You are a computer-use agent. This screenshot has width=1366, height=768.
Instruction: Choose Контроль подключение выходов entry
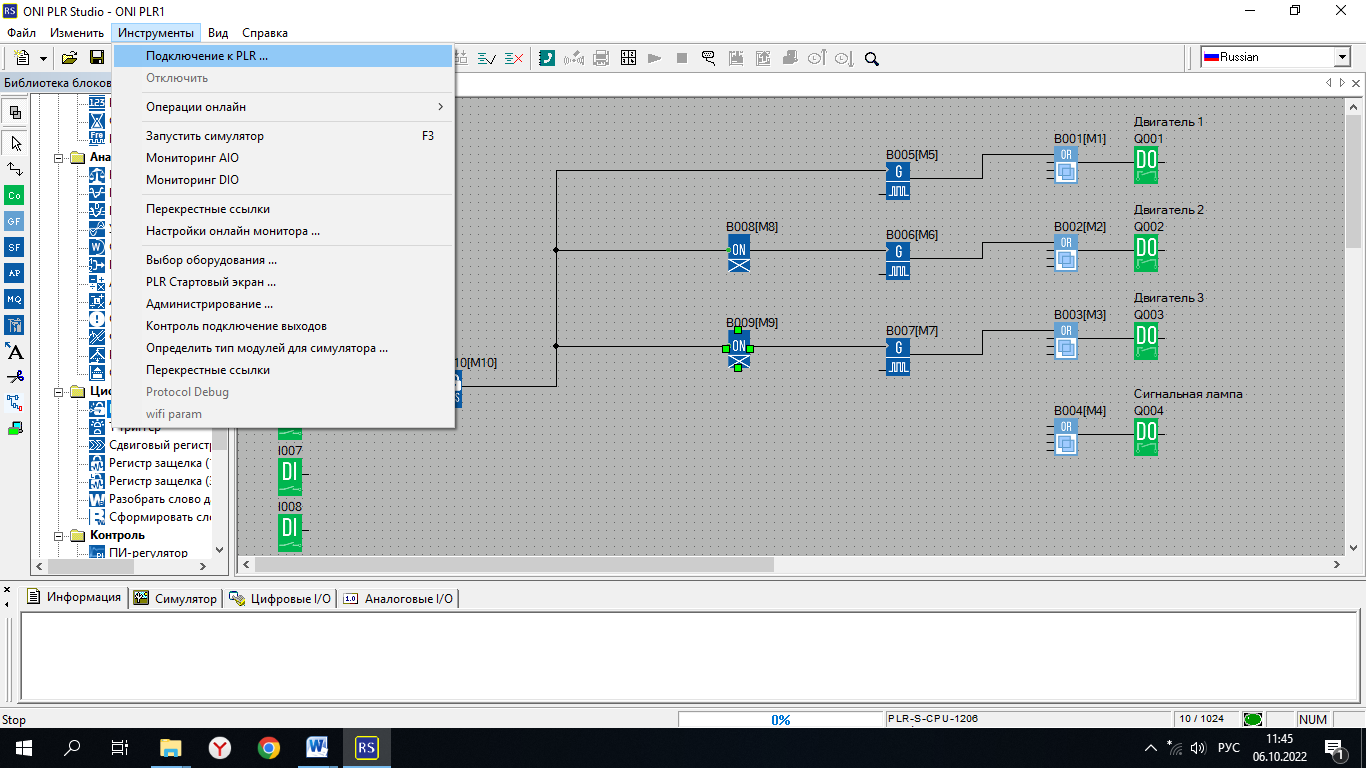click(283, 326)
